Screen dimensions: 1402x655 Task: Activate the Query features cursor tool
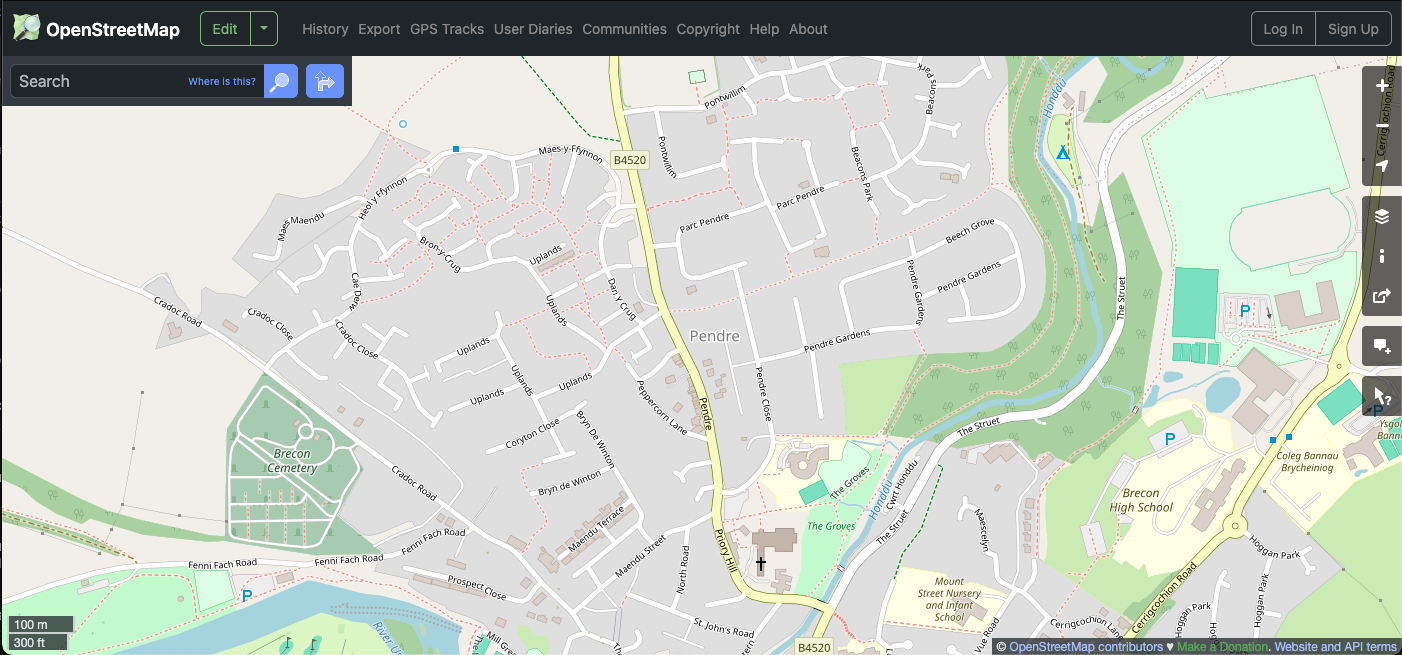click(x=1382, y=396)
